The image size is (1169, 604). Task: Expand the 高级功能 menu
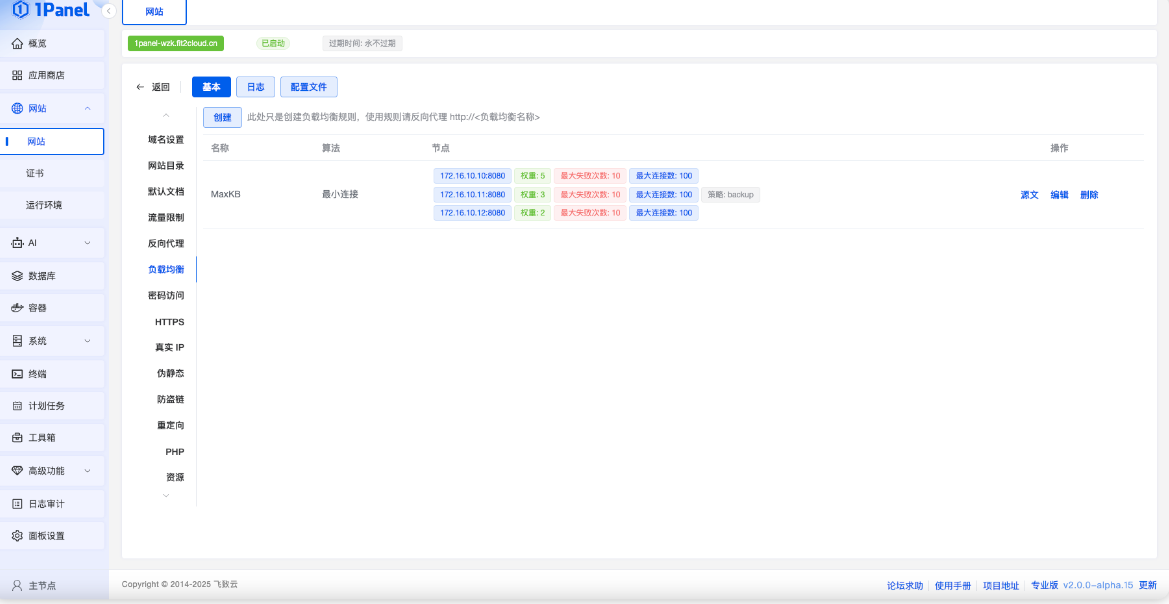pos(88,471)
